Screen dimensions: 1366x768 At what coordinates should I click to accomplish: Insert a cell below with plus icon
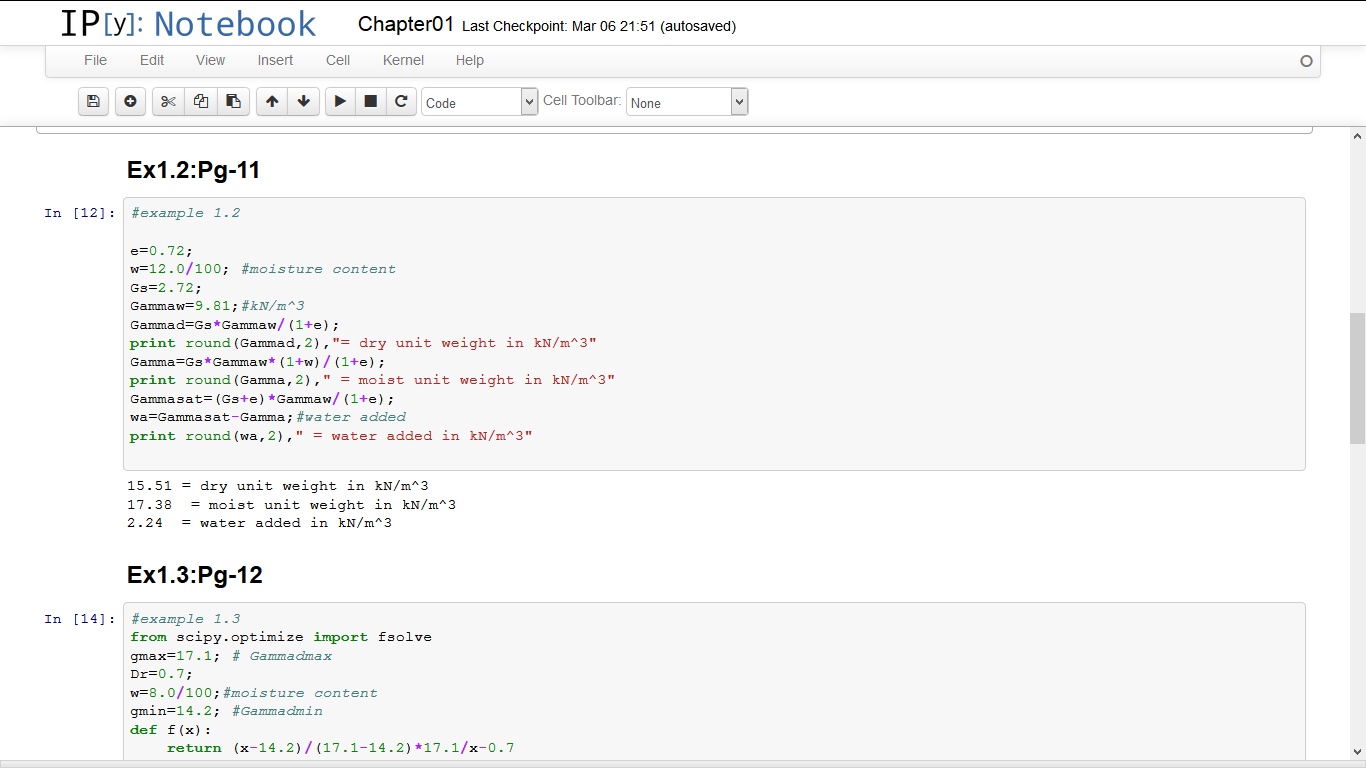coord(130,102)
